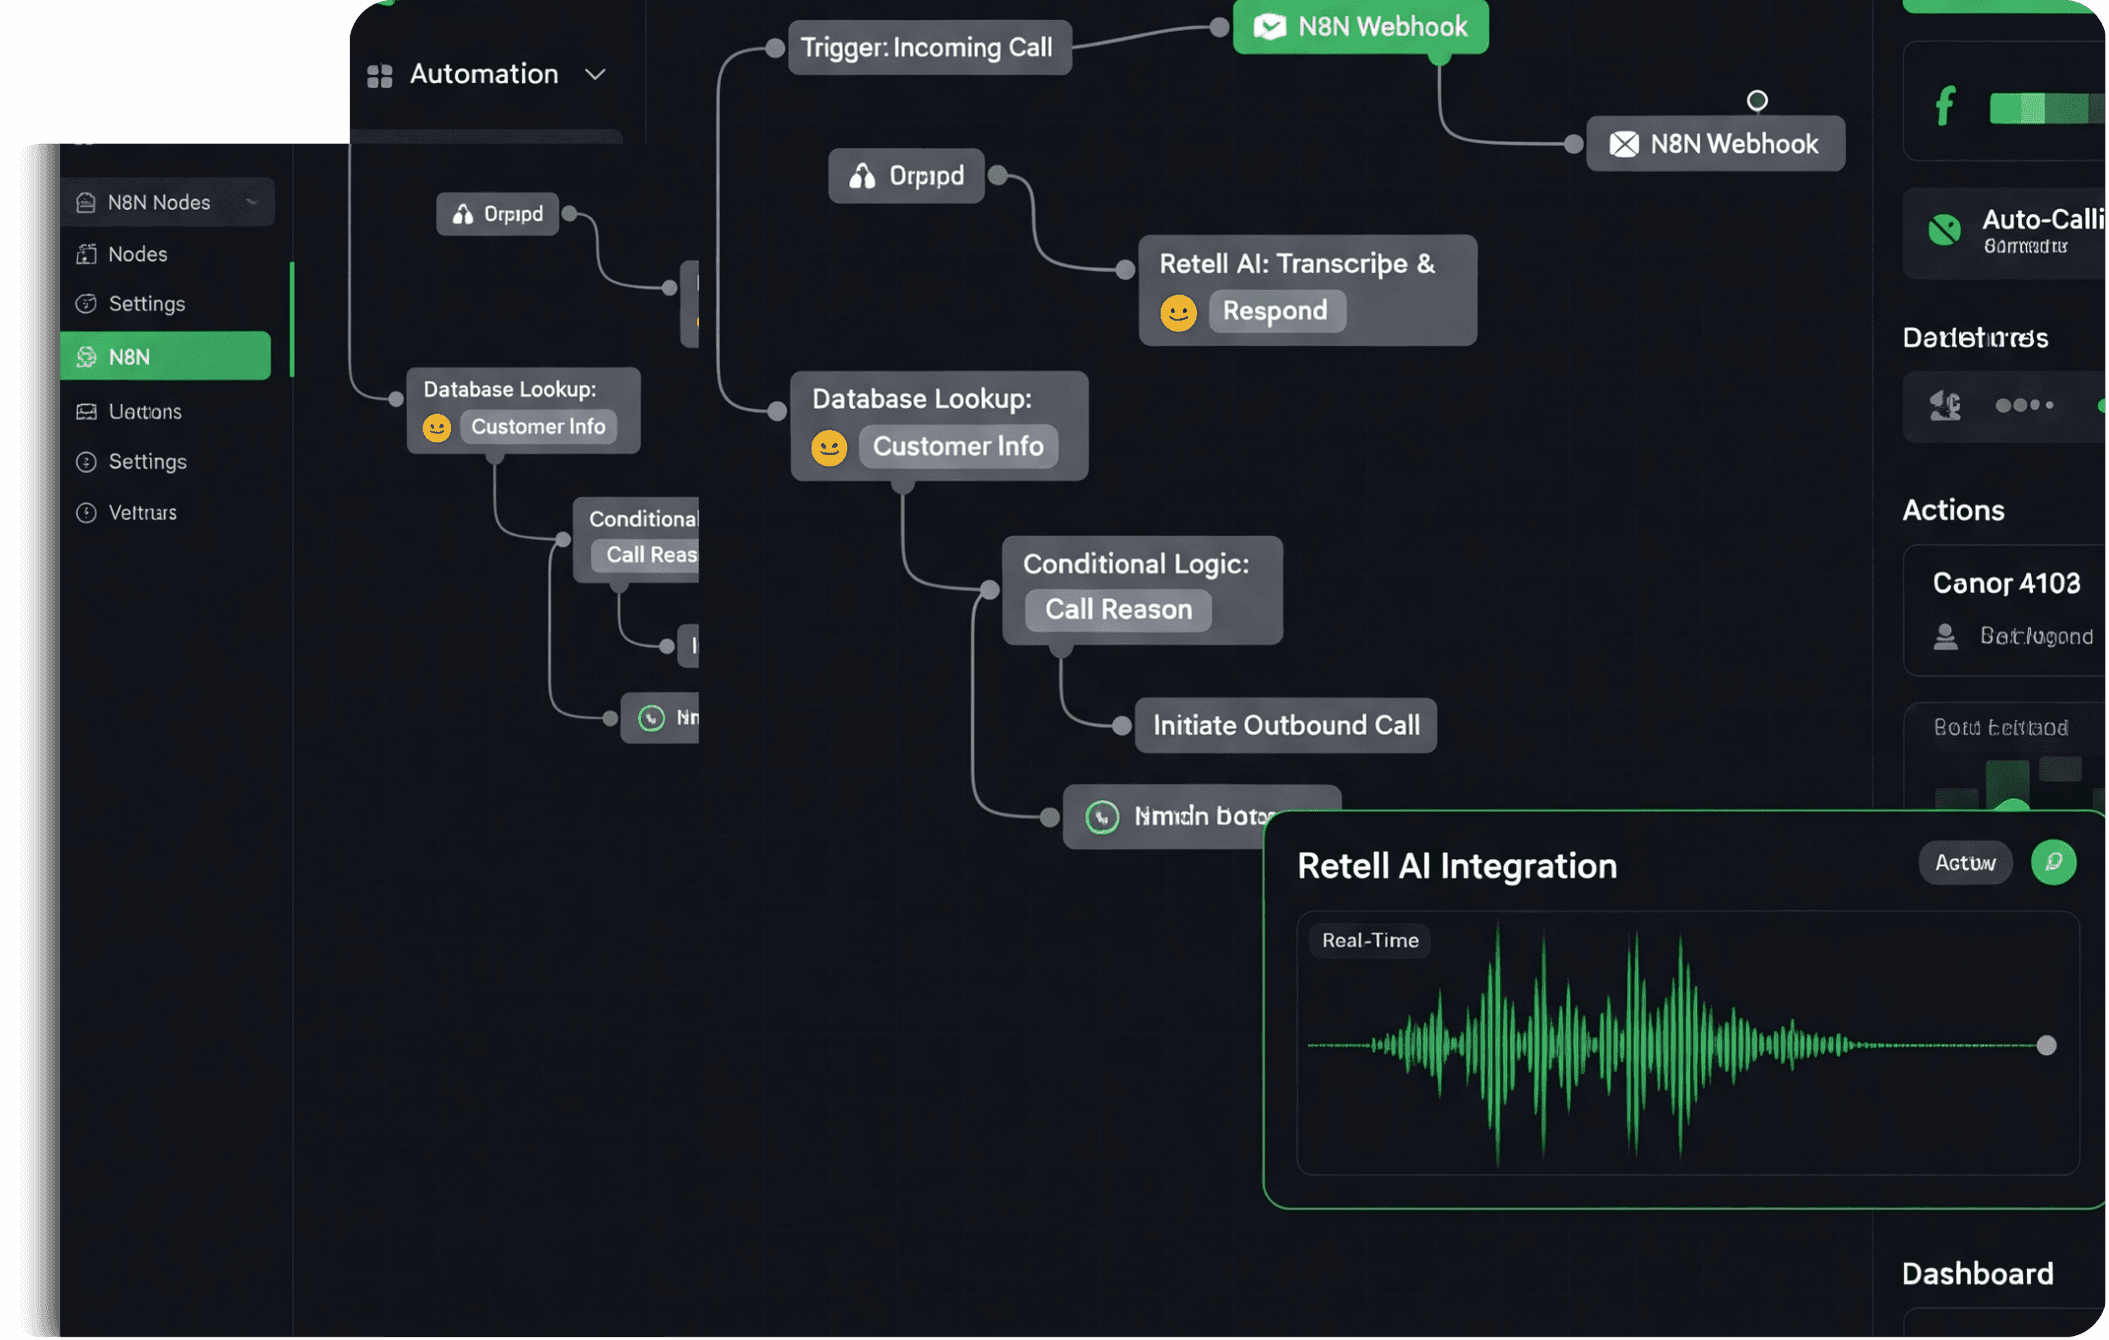Click the dots indicator under Dadetıırəs
This screenshot has width=2109, height=1340.
point(2024,405)
